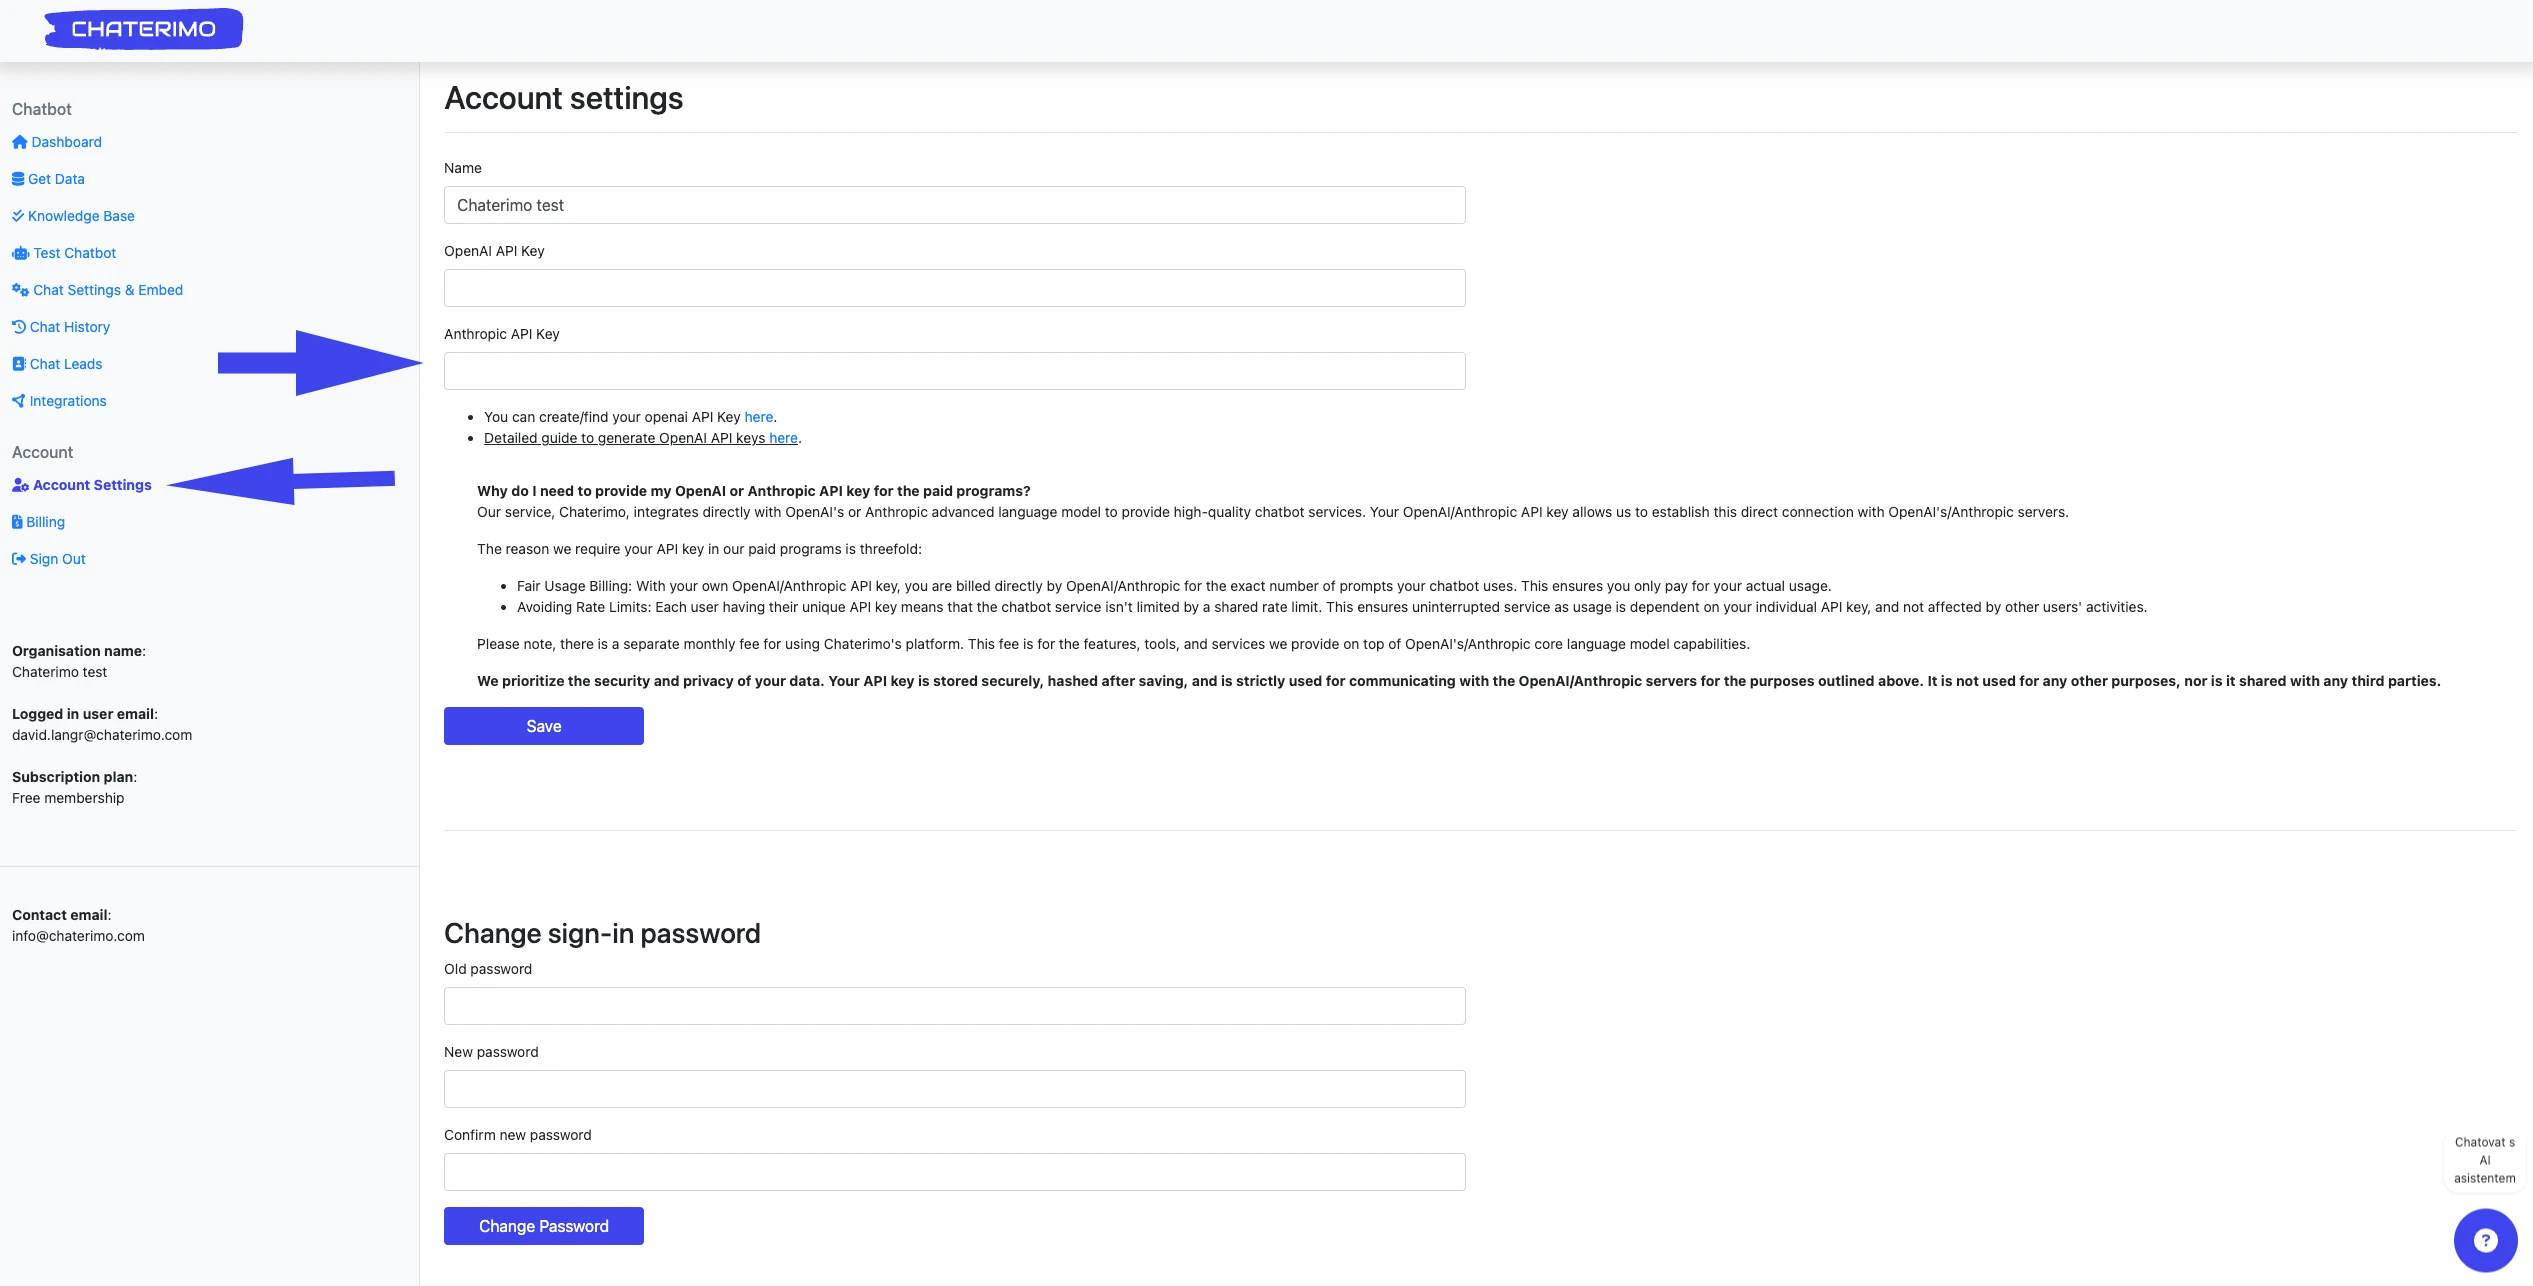Select Sign Out in the sidebar
2533x1286 pixels.
tap(57, 559)
